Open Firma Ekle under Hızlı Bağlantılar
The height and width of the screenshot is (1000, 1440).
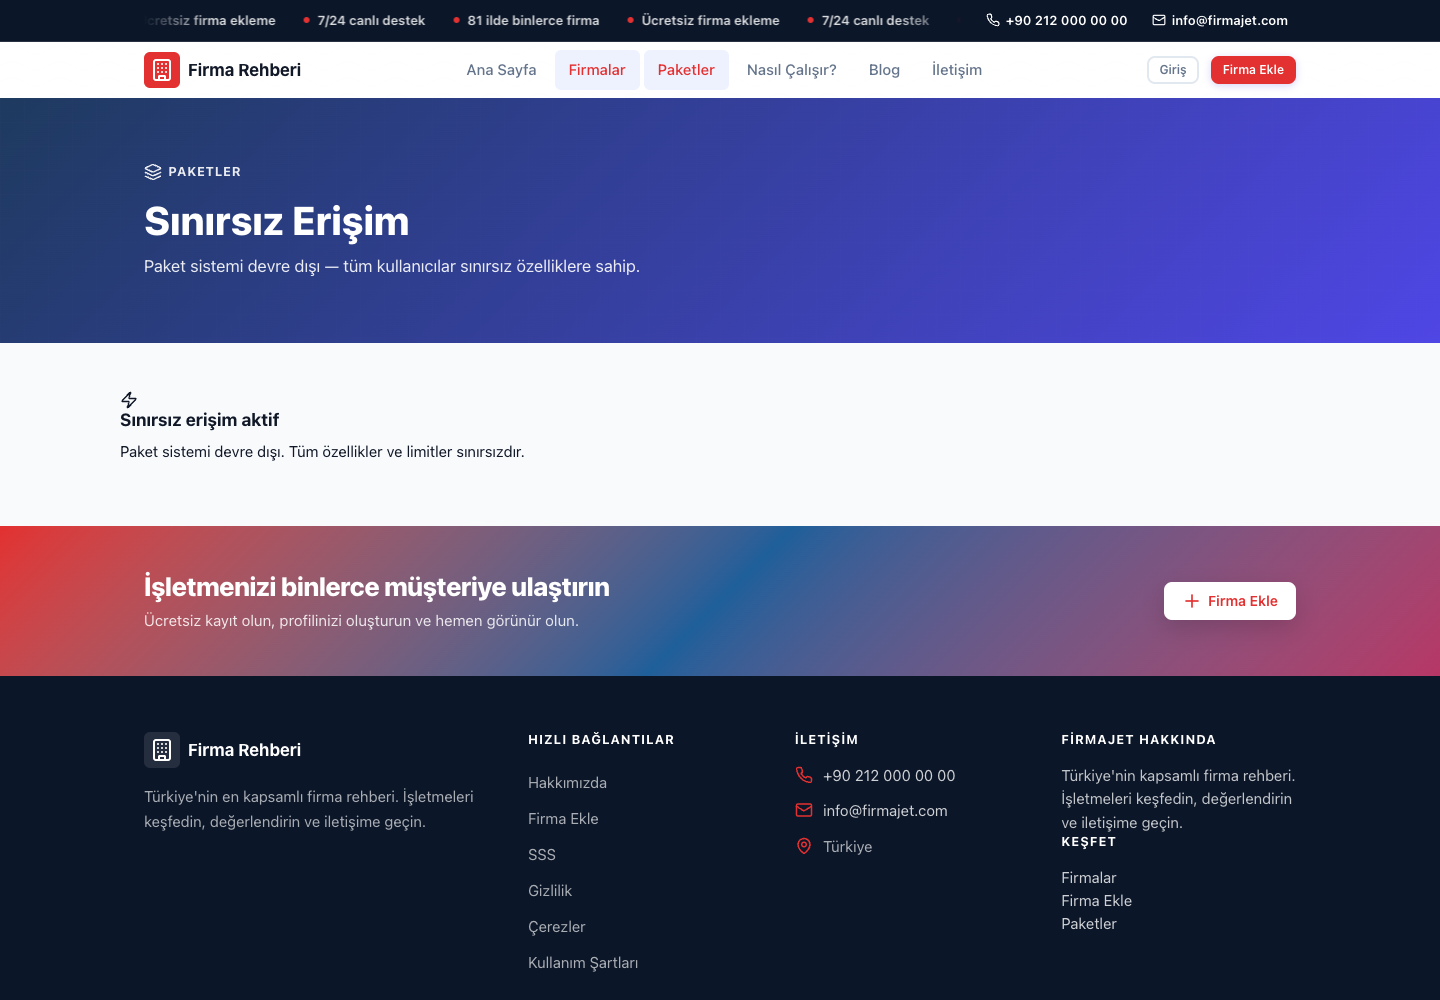pyautogui.click(x=563, y=819)
